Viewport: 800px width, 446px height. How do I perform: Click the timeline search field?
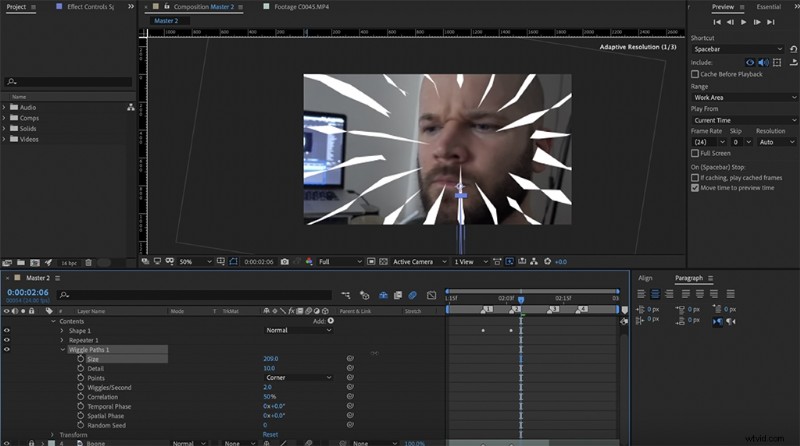[x=195, y=295]
